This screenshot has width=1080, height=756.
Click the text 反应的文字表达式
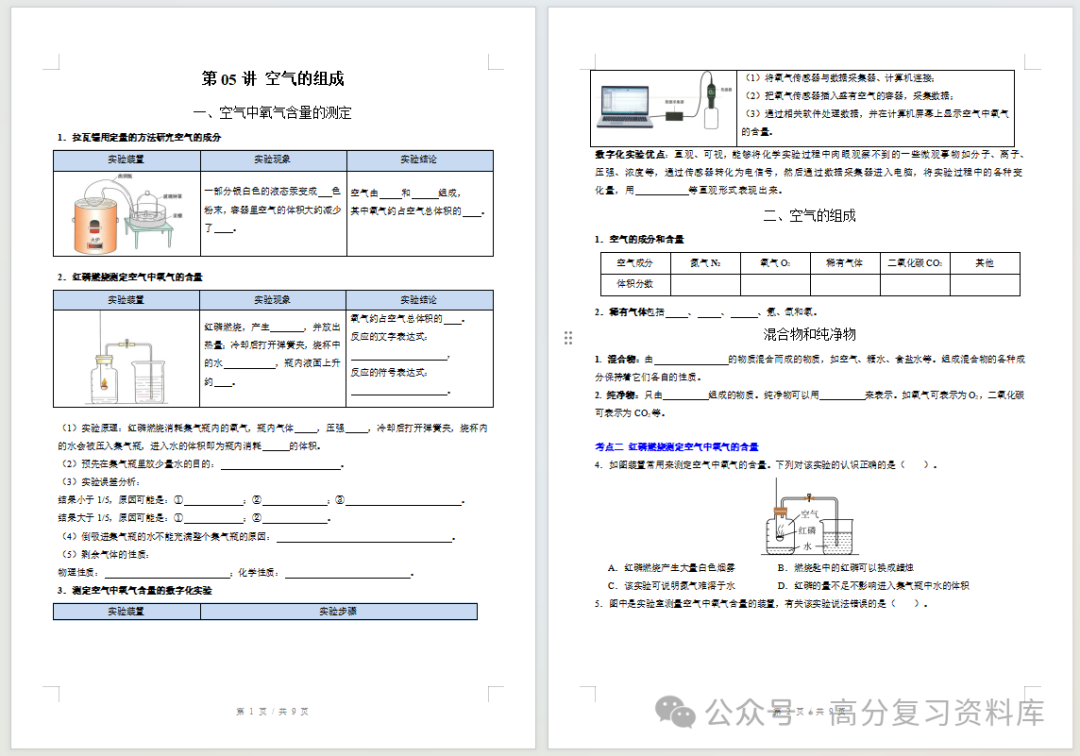click(x=389, y=337)
